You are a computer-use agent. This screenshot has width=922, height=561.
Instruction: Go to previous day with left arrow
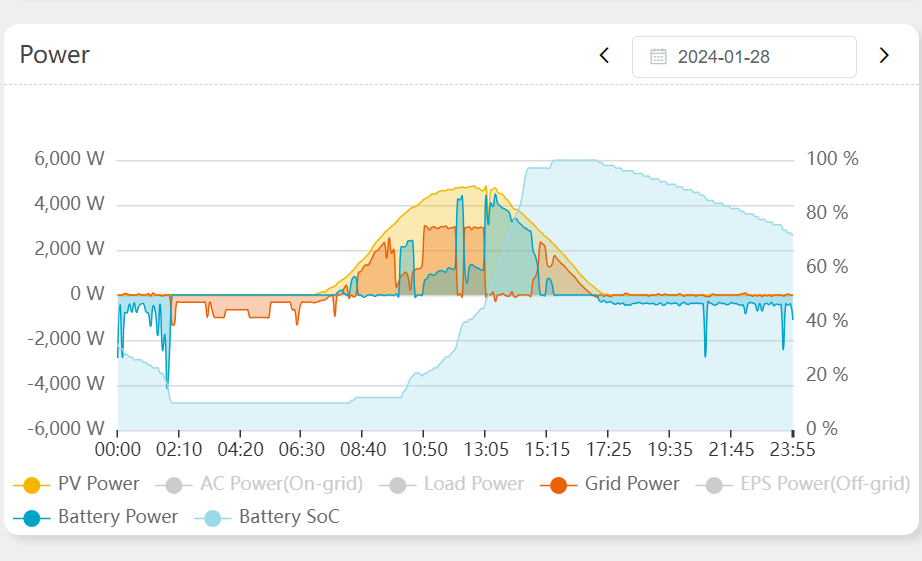(x=604, y=56)
